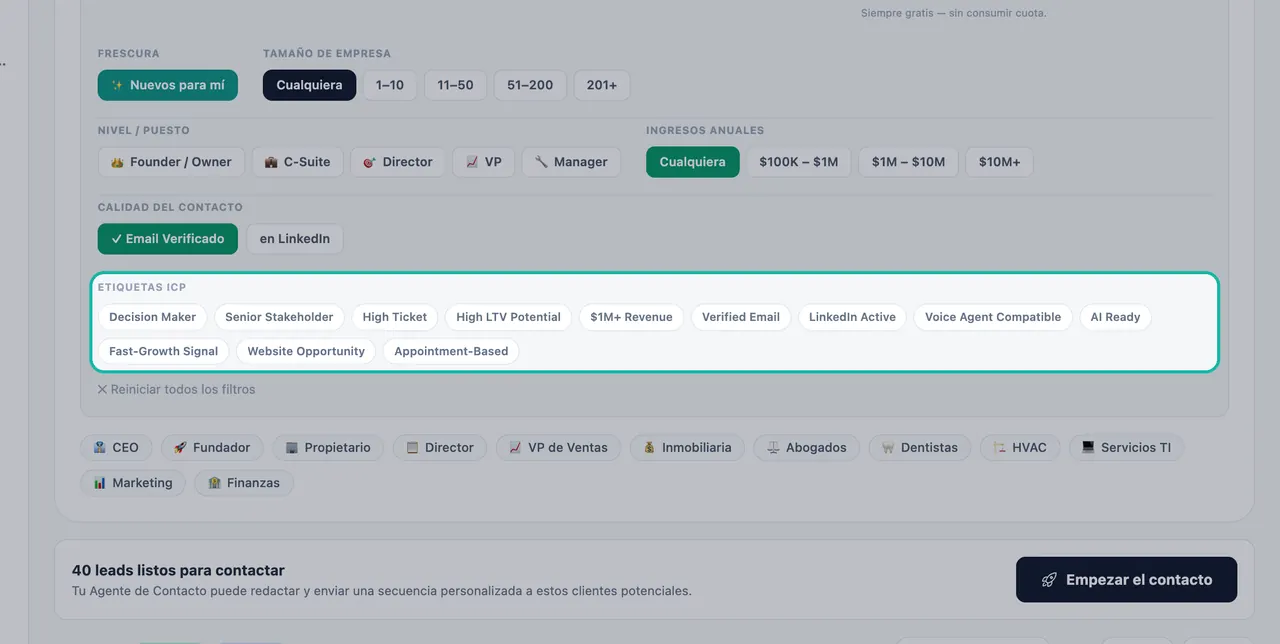Choose the 1–10 company size
The width and height of the screenshot is (1280, 644).
pyautogui.click(x=390, y=85)
